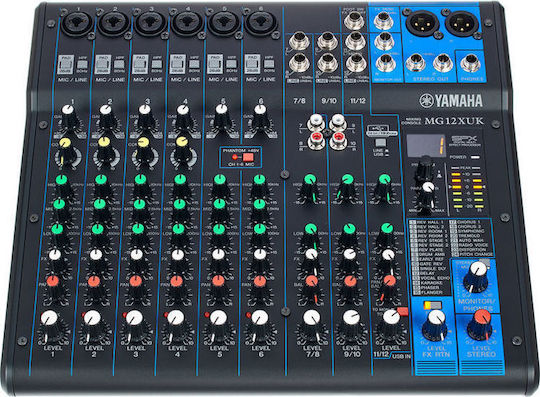Screen dimensions: 540x397
Task: Click the channel 1 'MIC / LINE' label
Action: (72, 80)
